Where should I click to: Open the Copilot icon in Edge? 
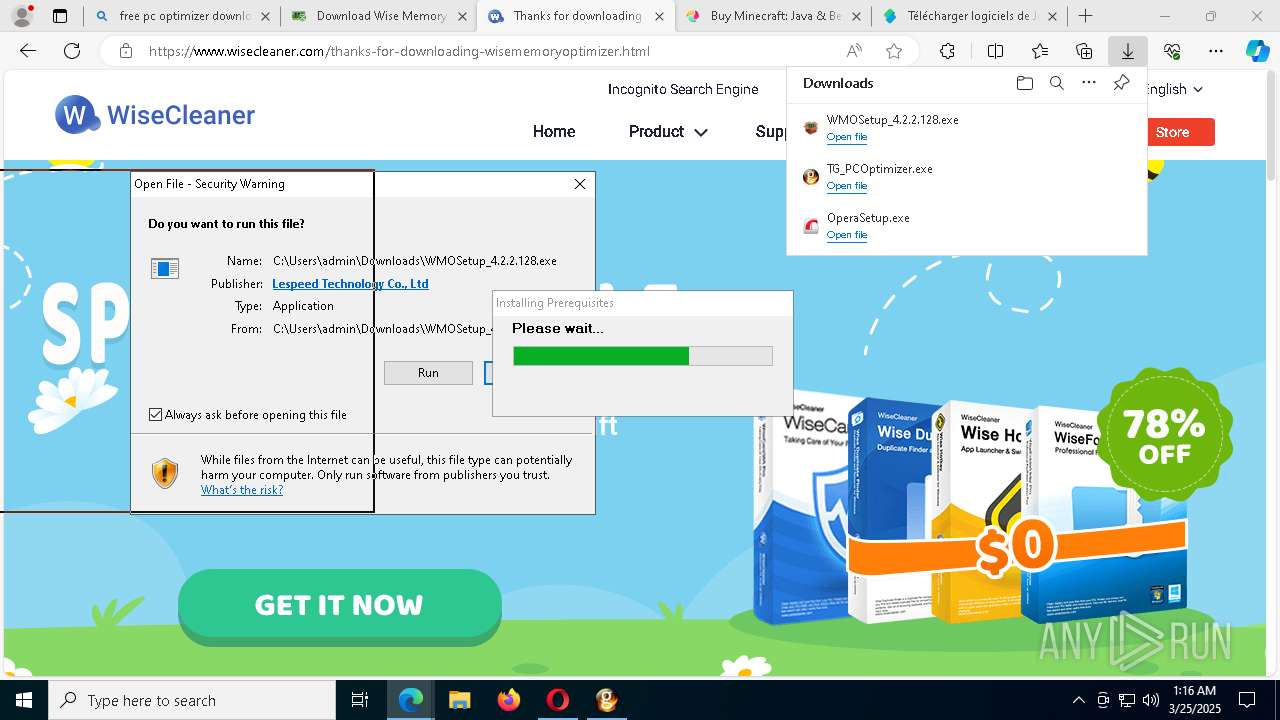pos(1258,52)
